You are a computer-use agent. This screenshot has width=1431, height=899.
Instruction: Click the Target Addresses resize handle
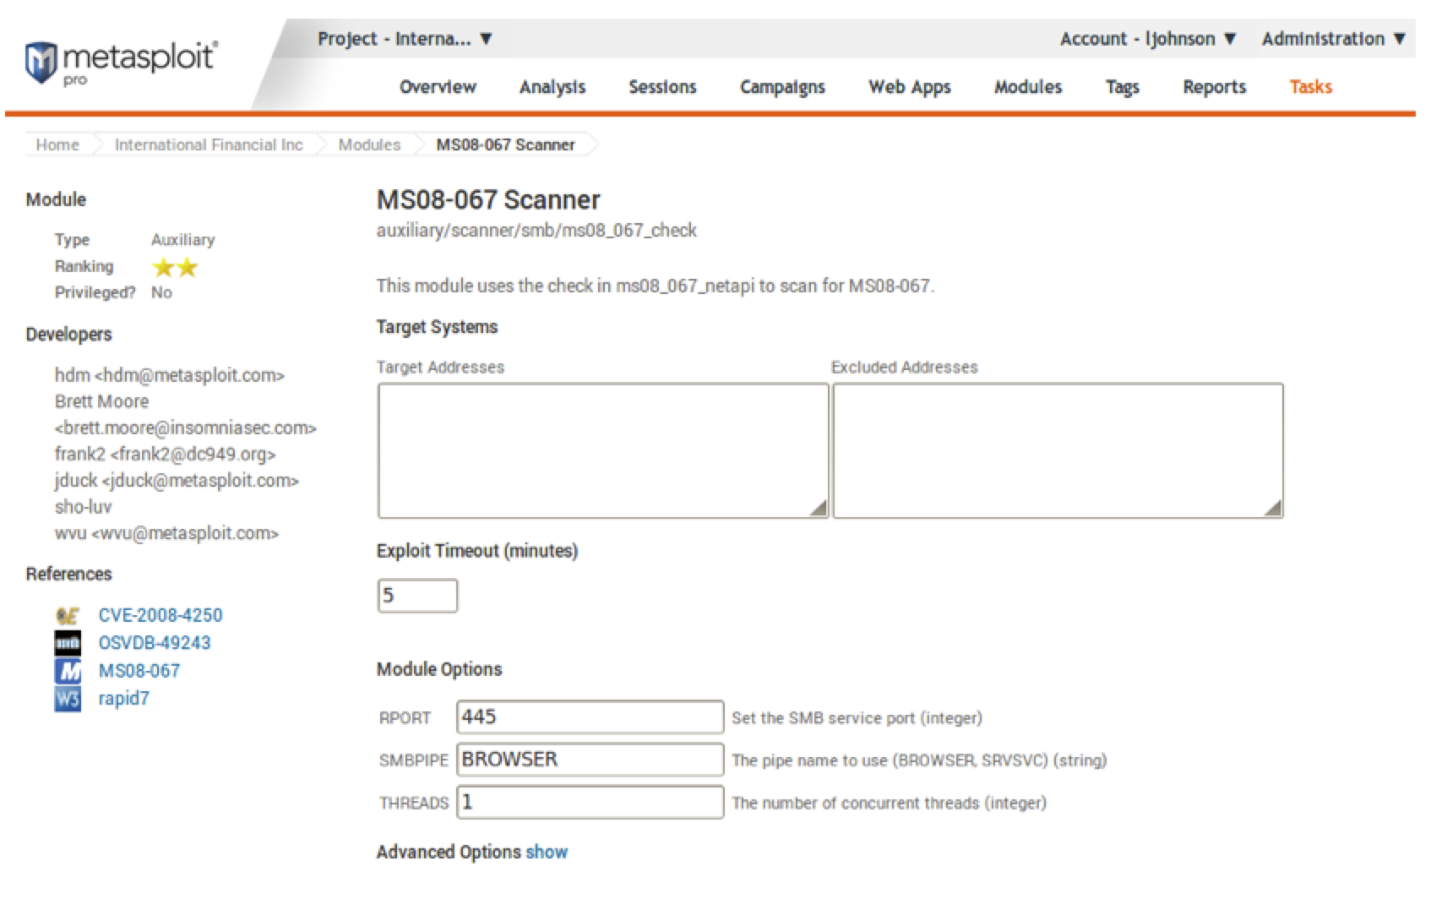tap(819, 508)
